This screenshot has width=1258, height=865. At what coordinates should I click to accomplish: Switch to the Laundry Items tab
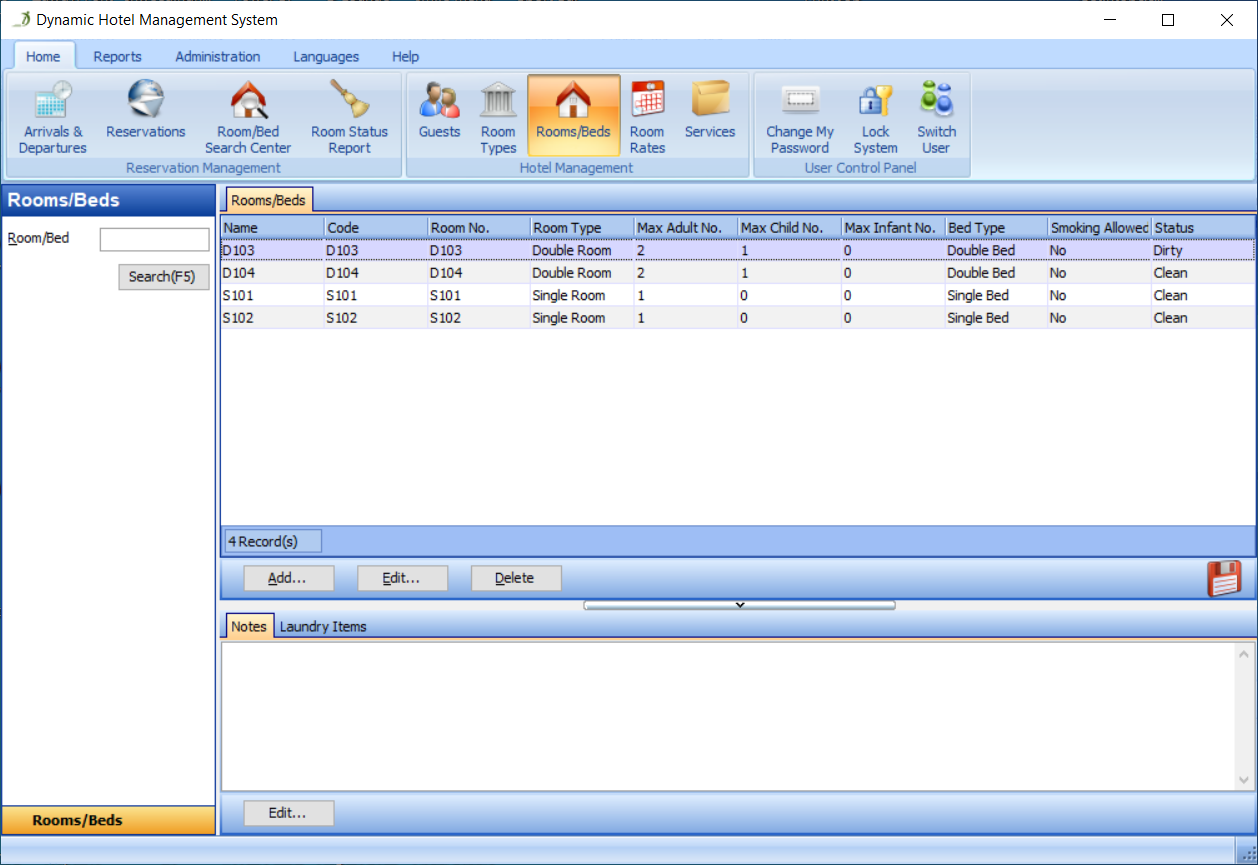[x=323, y=627]
